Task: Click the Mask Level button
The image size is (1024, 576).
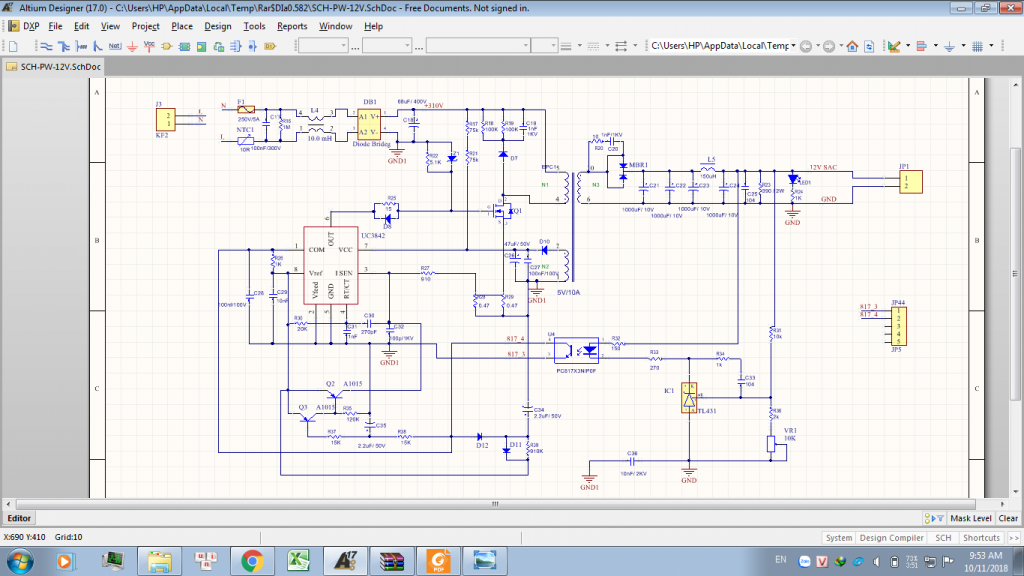Action: 970,518
